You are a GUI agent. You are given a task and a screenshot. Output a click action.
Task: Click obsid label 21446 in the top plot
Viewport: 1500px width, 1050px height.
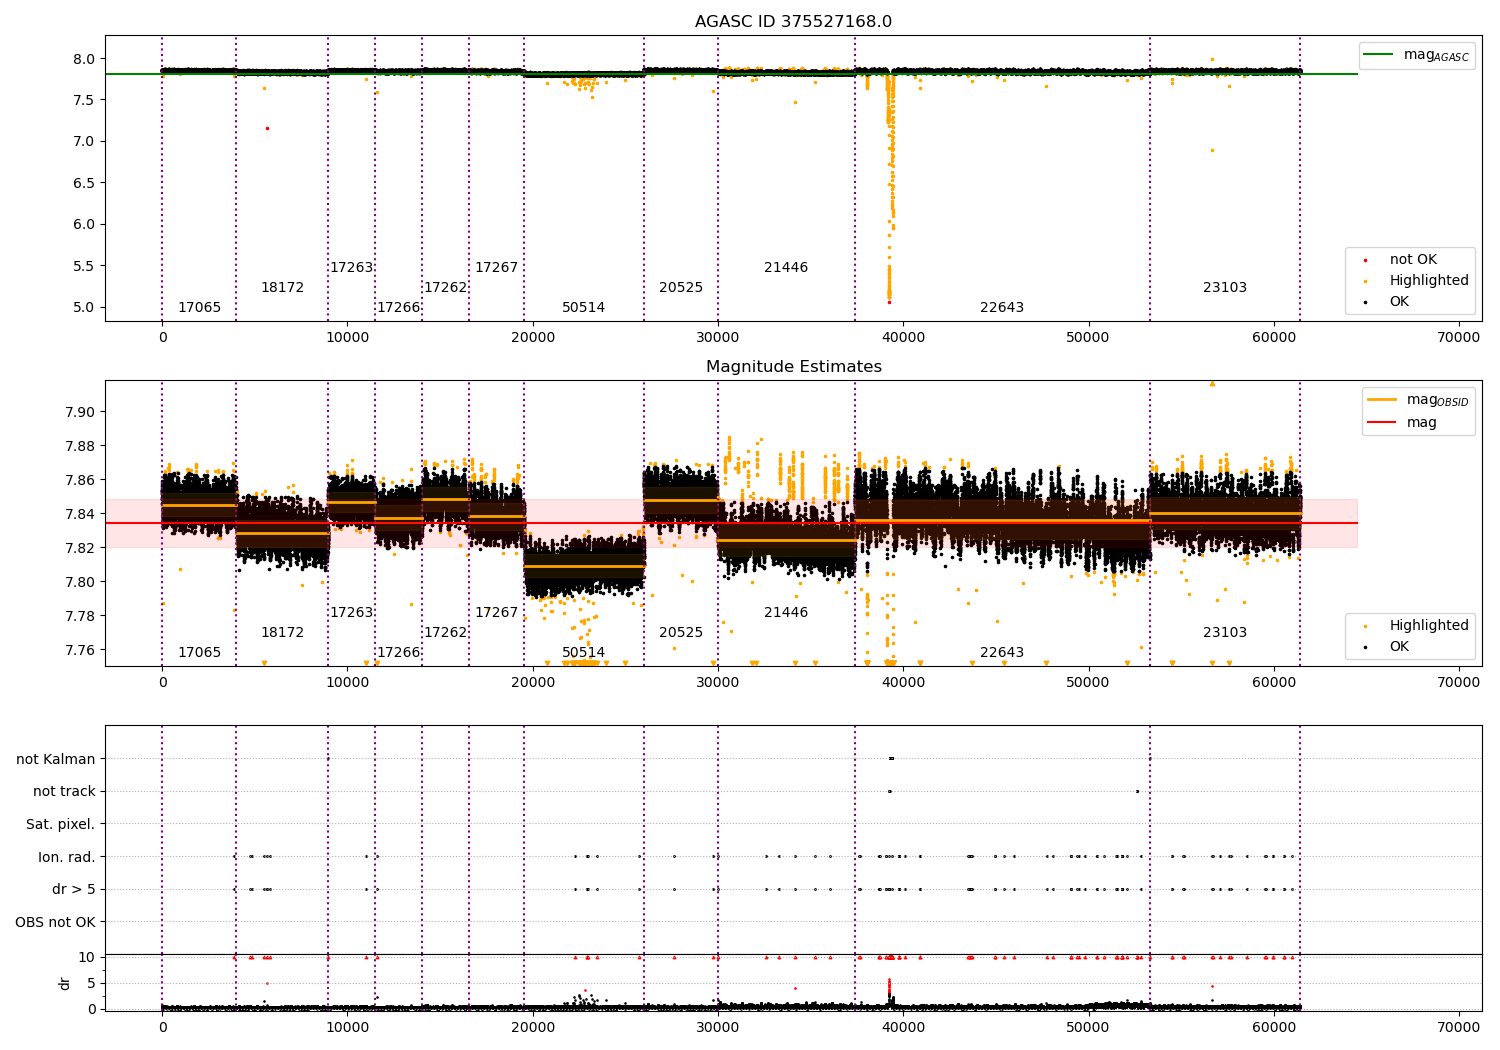(786, 268)
